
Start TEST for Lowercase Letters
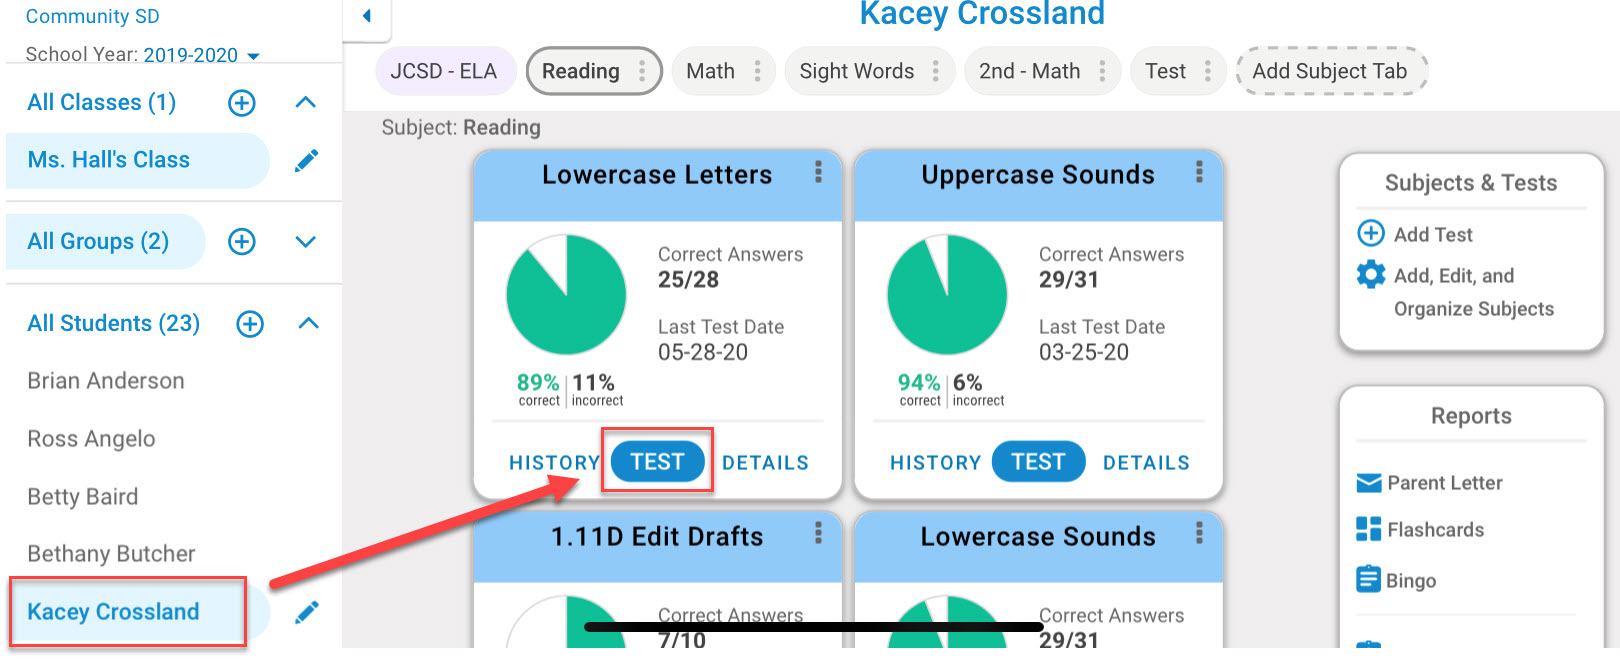(657, 461)
